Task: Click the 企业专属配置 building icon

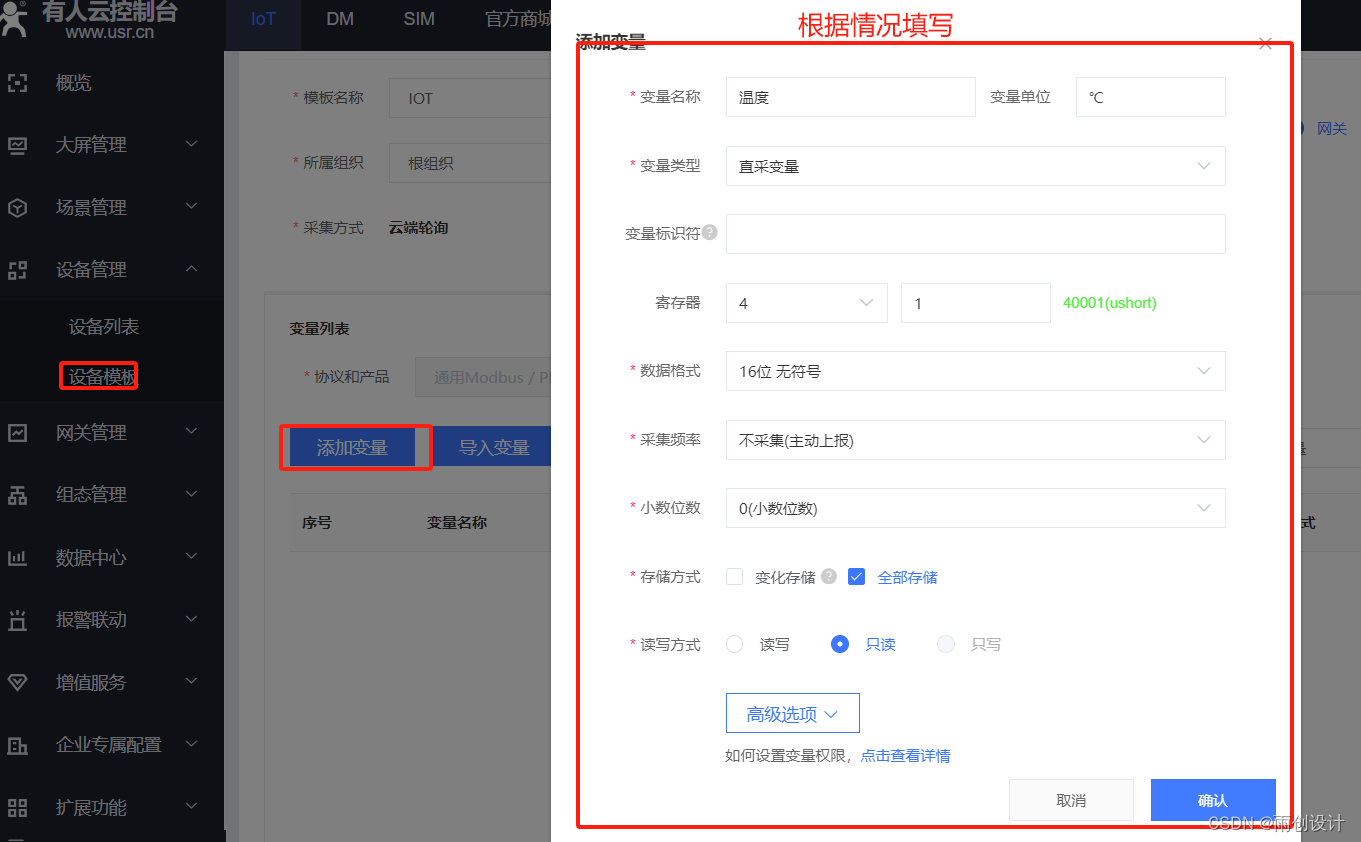Action: tap(17, 745)
